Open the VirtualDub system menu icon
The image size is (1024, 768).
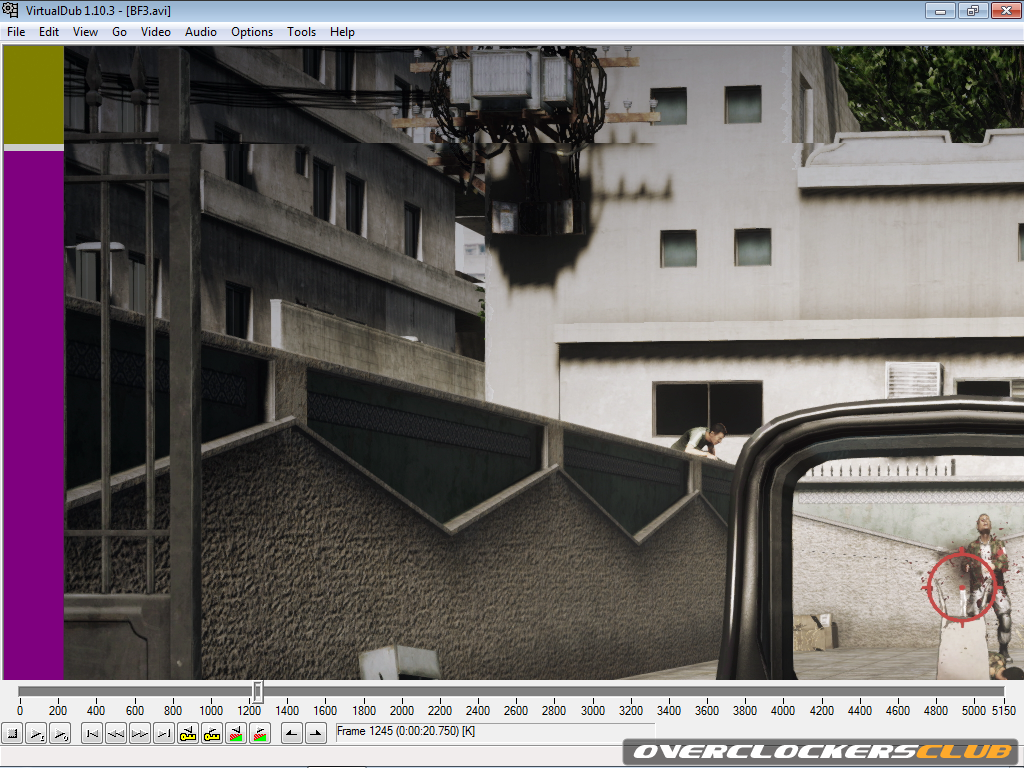pyautogui.click(x=10, y=10)
